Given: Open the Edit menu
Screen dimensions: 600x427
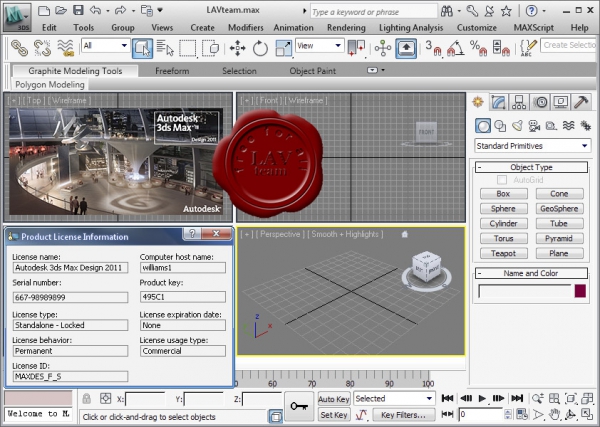Looking at the screenshot, I should pos(49,28).
